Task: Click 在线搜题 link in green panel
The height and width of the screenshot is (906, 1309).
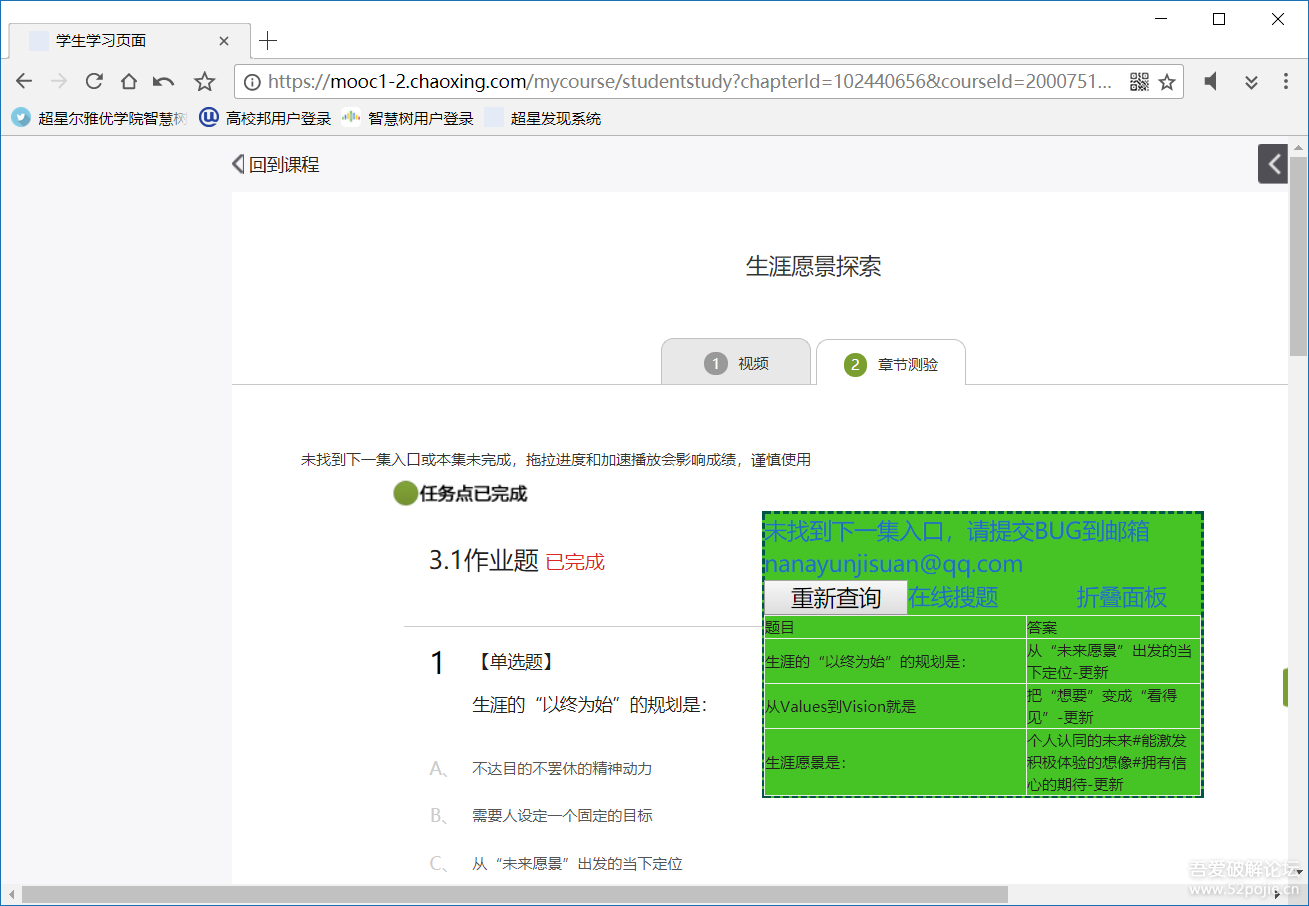Action: coord(953,598)
